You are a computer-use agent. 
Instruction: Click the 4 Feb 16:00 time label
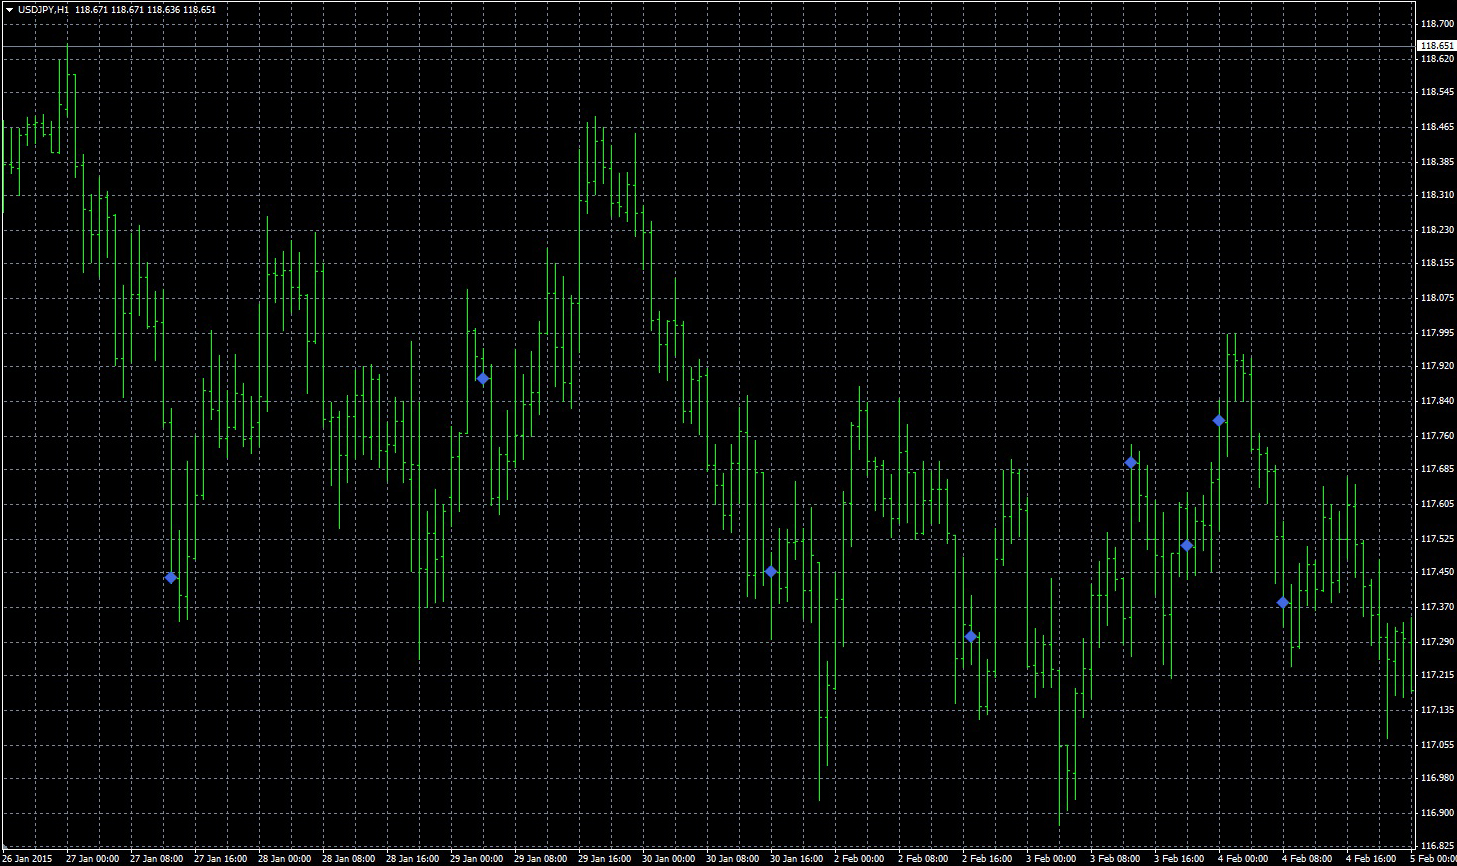point(1370,858)
